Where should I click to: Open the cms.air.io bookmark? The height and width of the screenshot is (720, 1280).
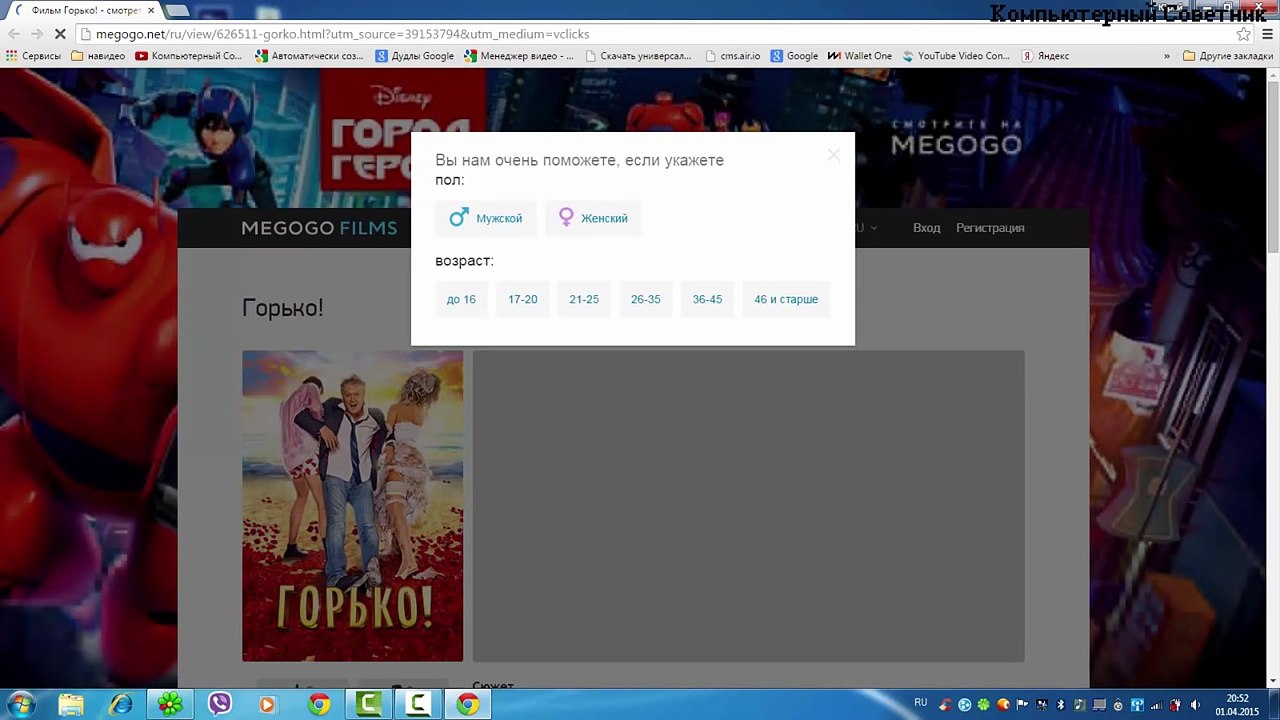click(x=732, y=56)
